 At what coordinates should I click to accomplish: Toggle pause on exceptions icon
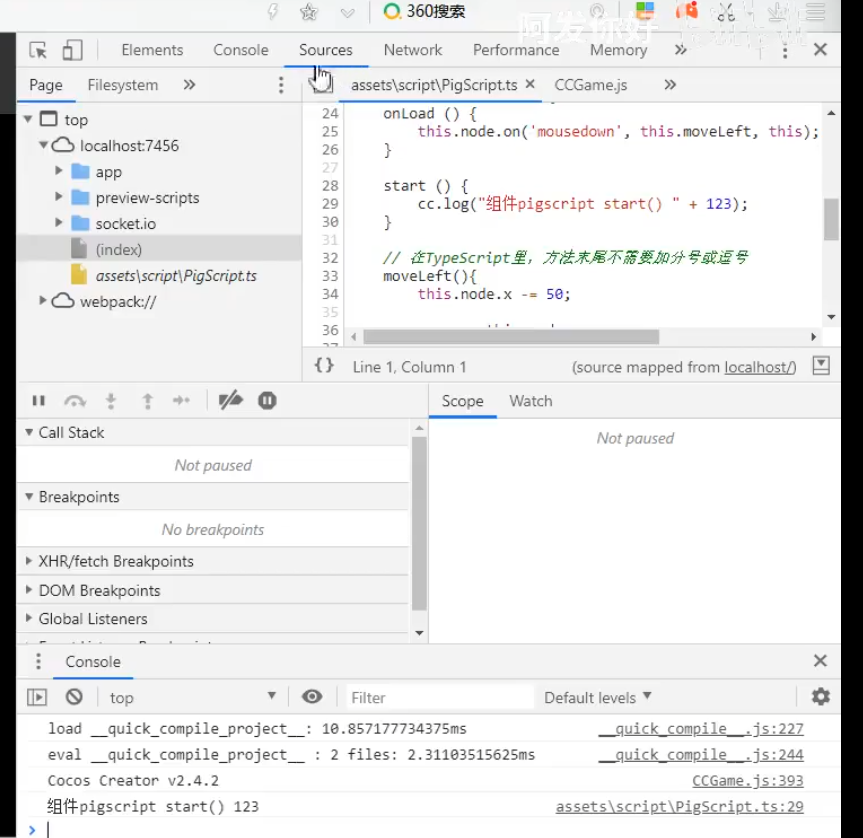267,400
